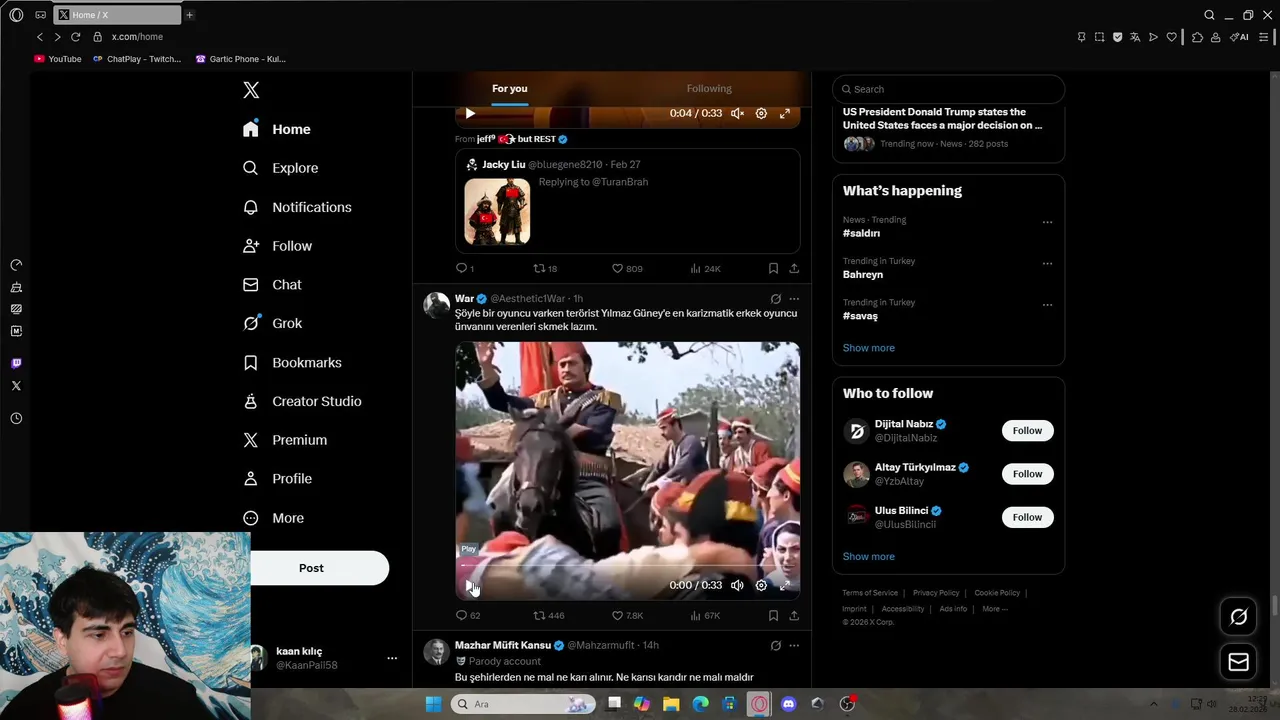Open settings gear of top video
This screenshot has width=1280, height=720.
[x=761, y=113]
